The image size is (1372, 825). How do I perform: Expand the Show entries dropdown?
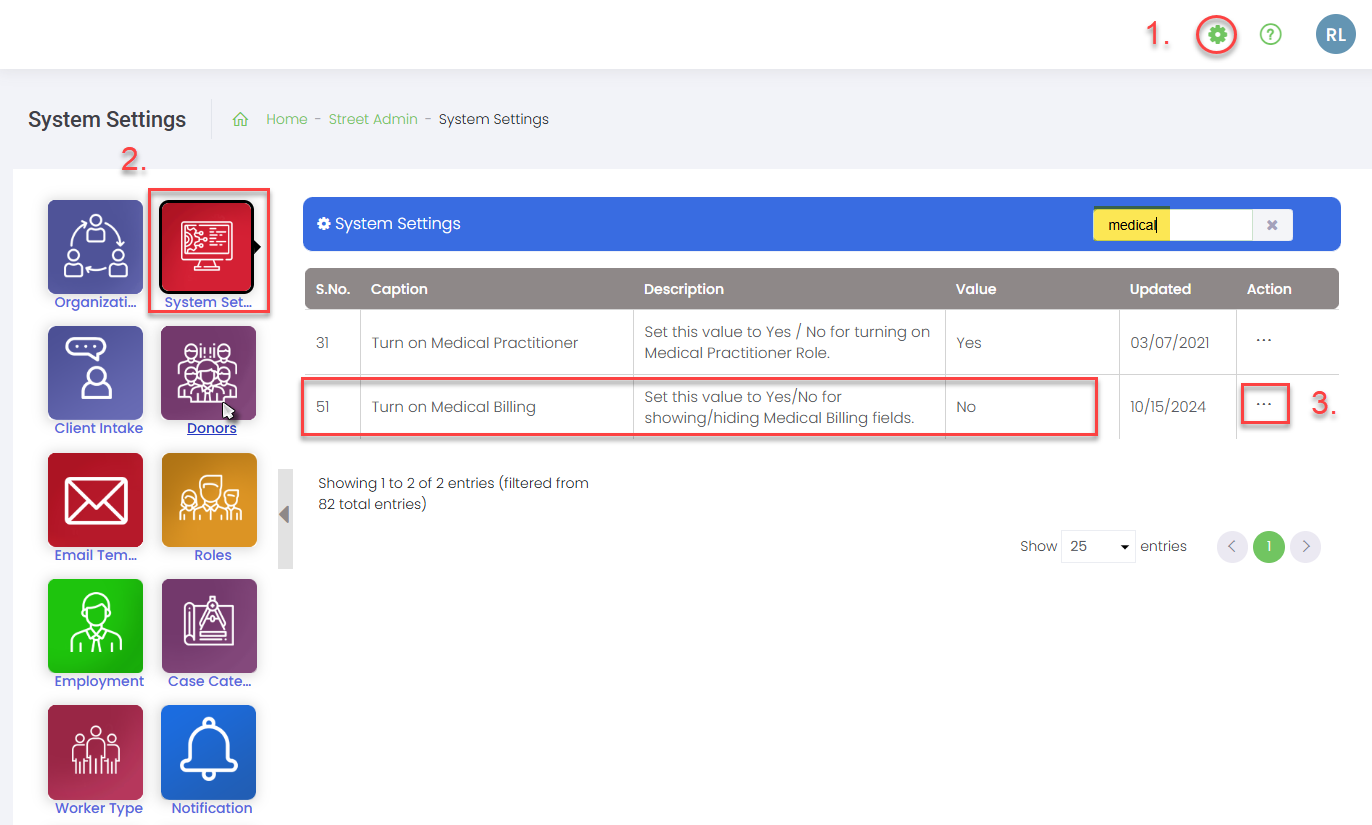pos(1098,547)
